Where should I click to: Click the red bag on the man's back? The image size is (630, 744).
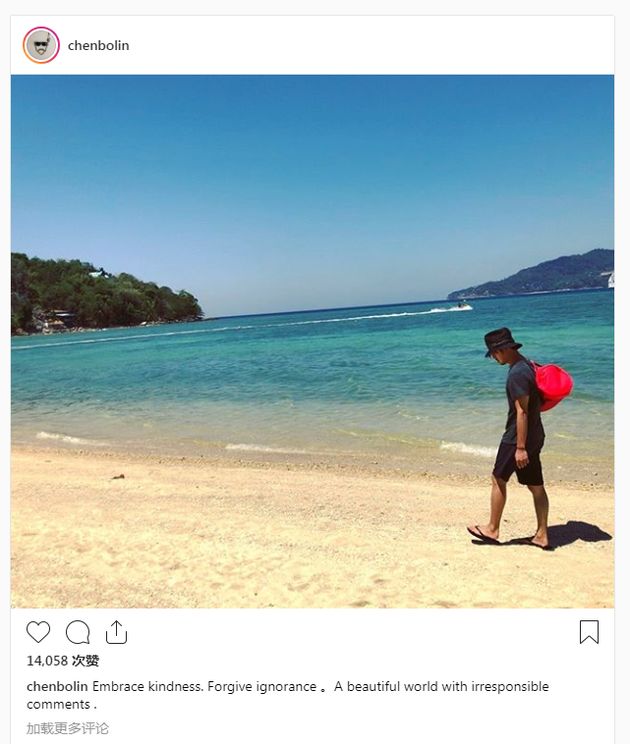tap(553, 386)
